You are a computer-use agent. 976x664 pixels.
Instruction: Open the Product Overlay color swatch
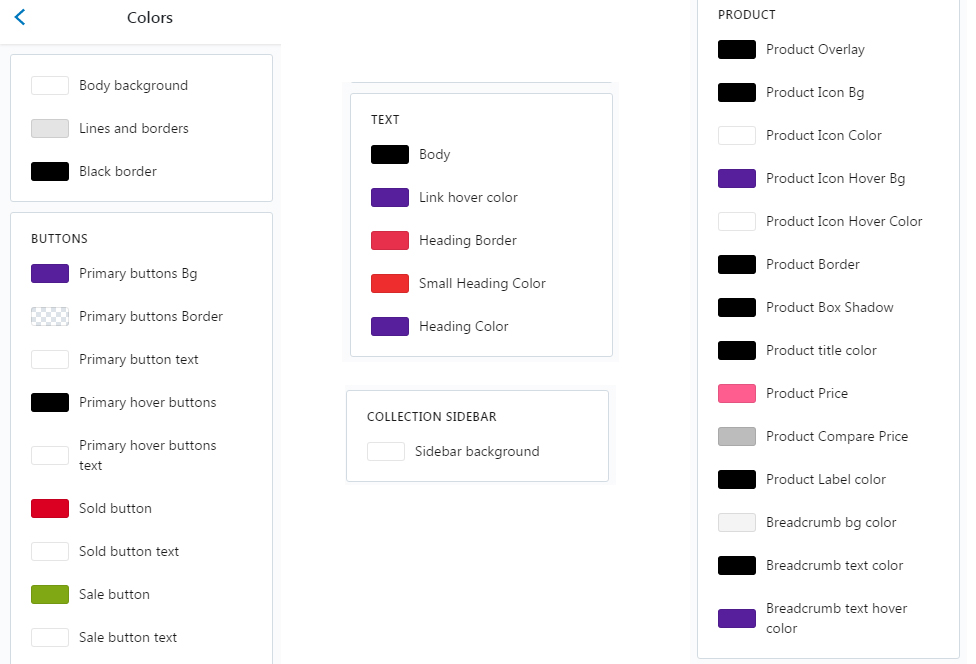(x=737, y=50)
